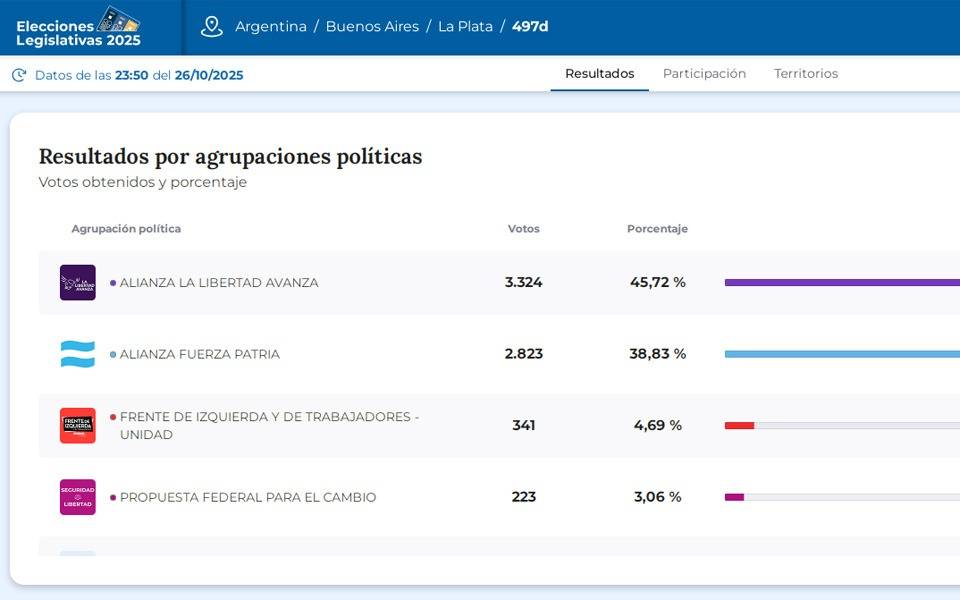Click the Votos column header
The width and height of the screenshot is (960, 600).
(x=523, y=229)
